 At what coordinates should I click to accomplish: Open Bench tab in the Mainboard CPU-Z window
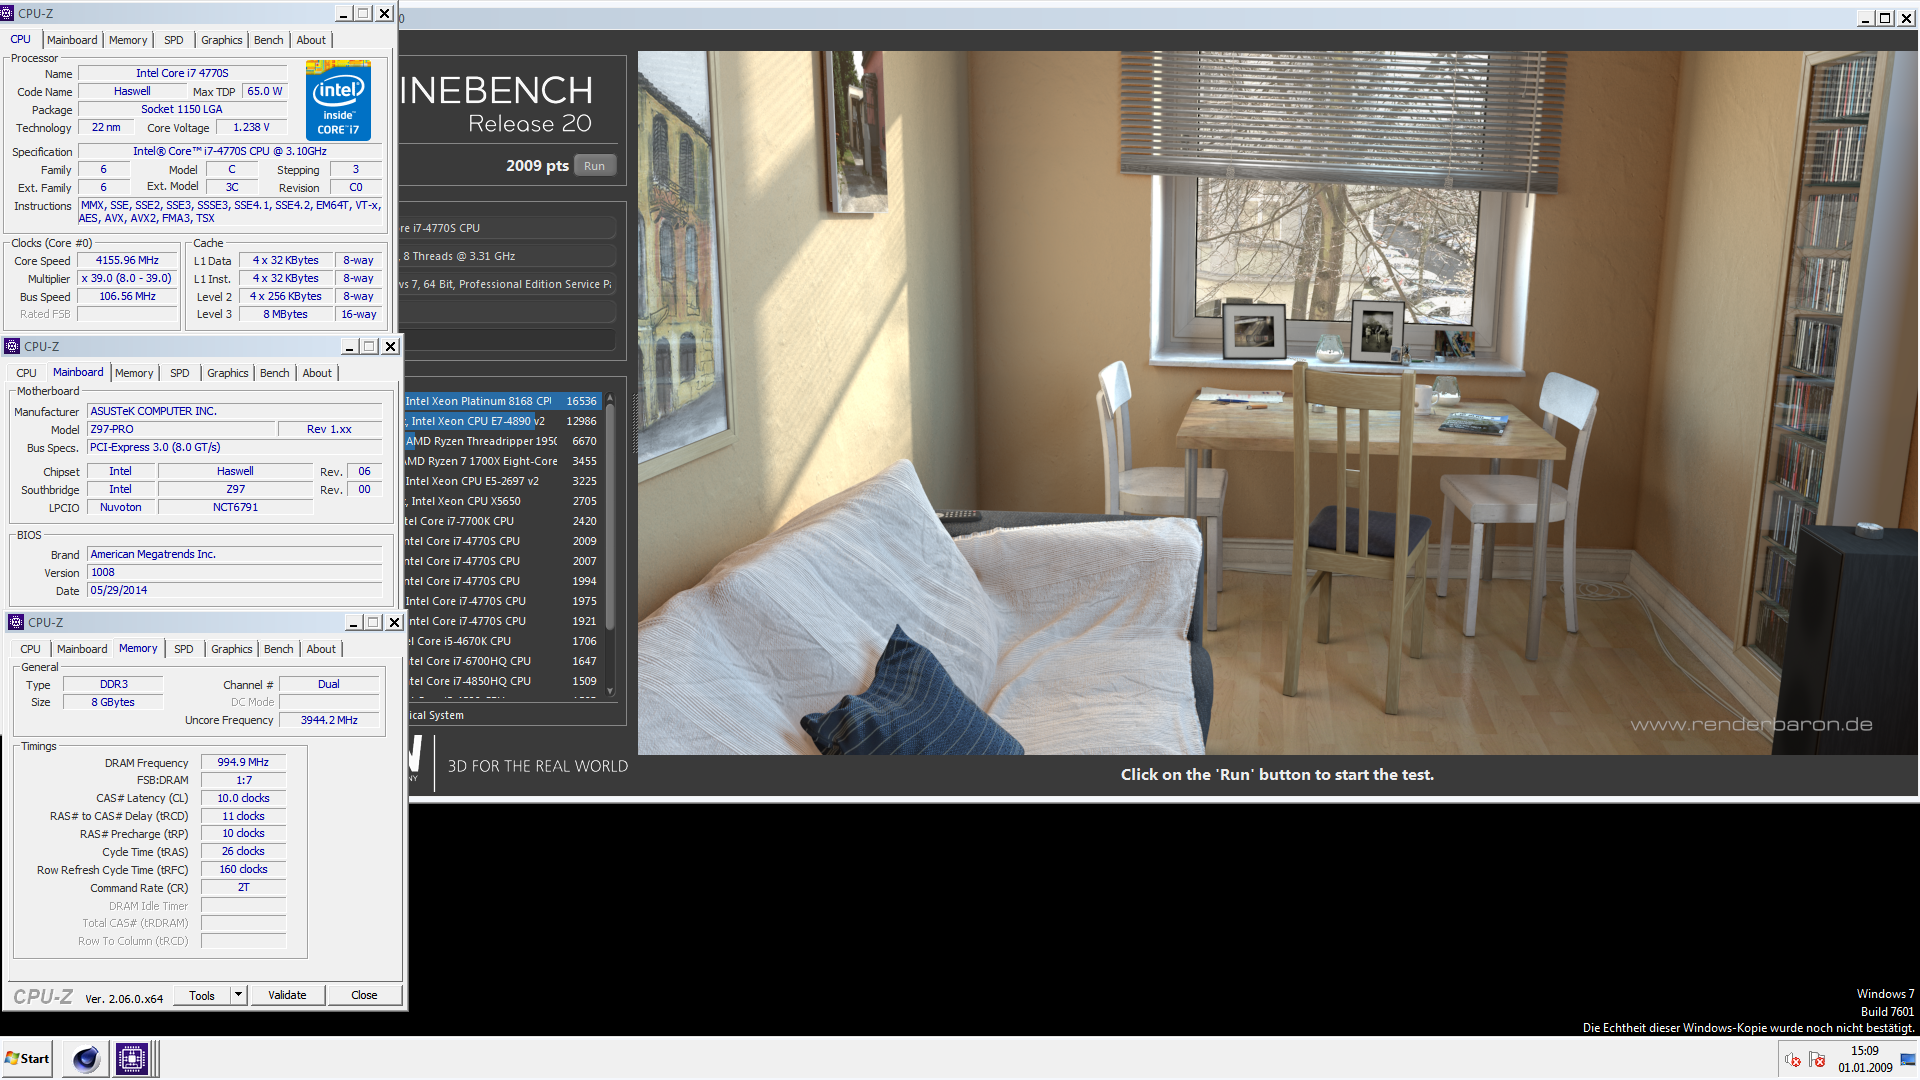tap(275, 373)
